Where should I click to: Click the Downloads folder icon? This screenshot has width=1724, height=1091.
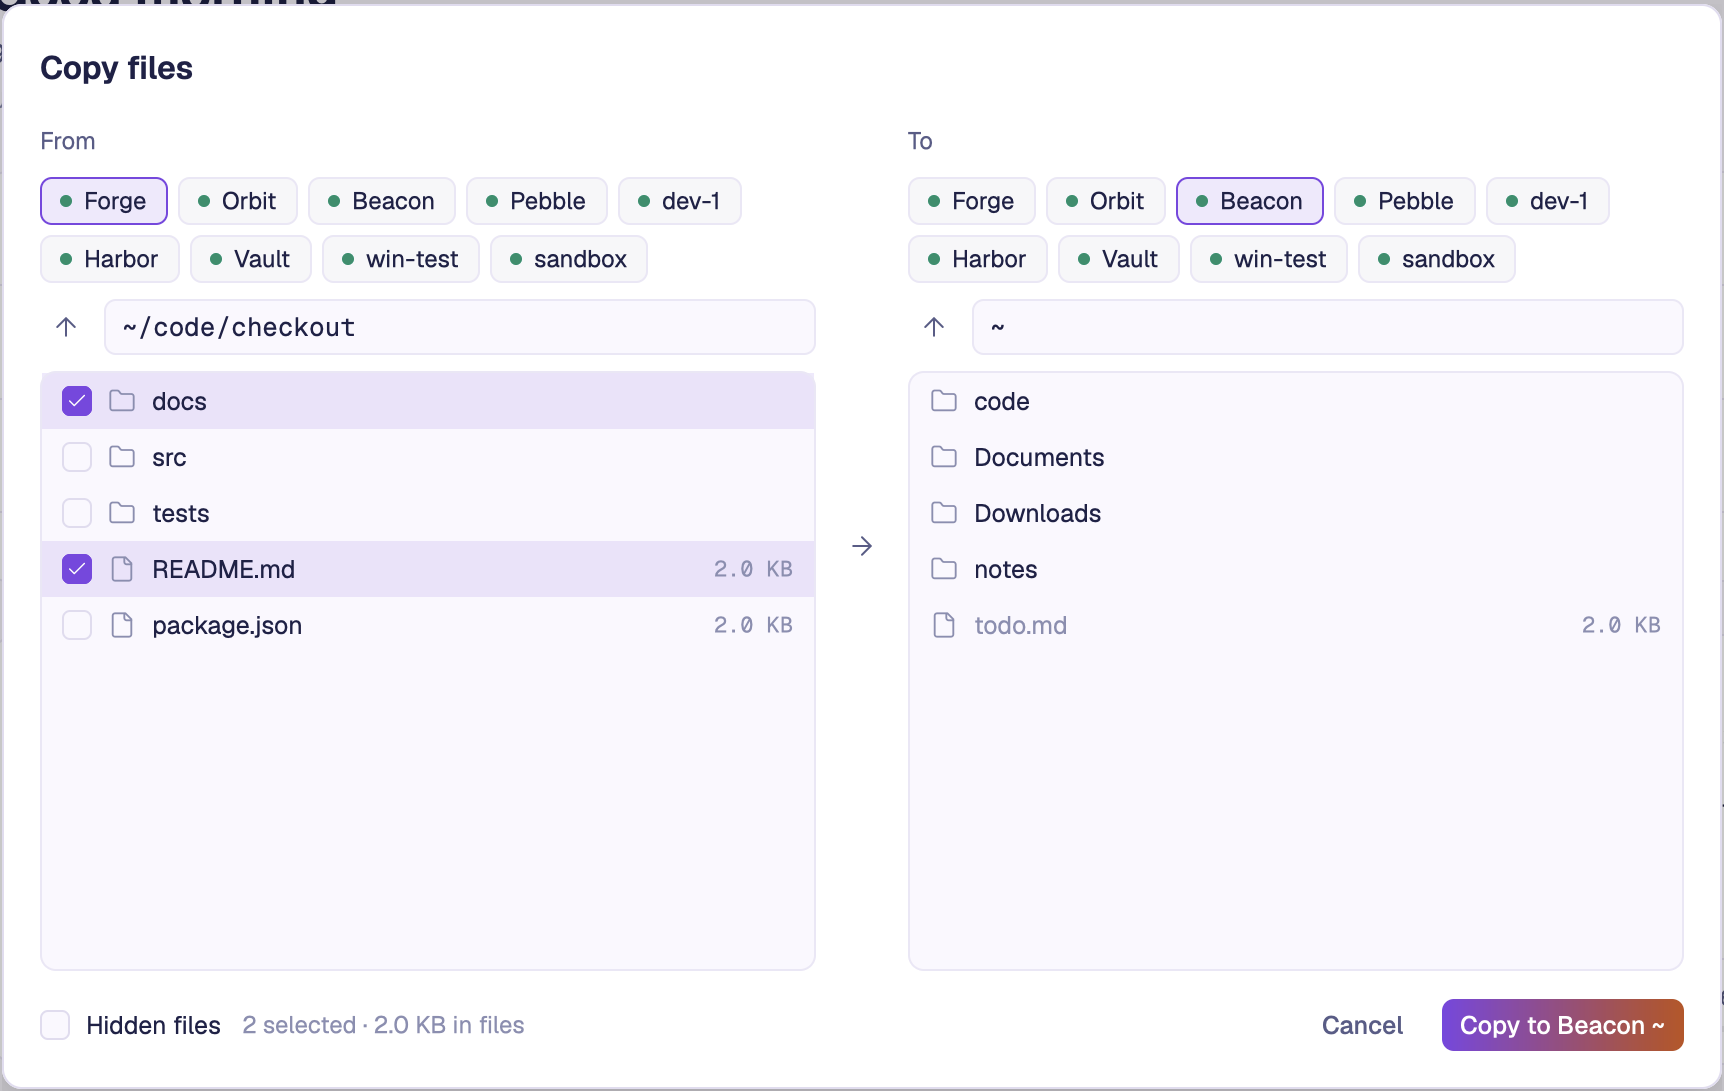pyautogui.click(x=944, y=513)
